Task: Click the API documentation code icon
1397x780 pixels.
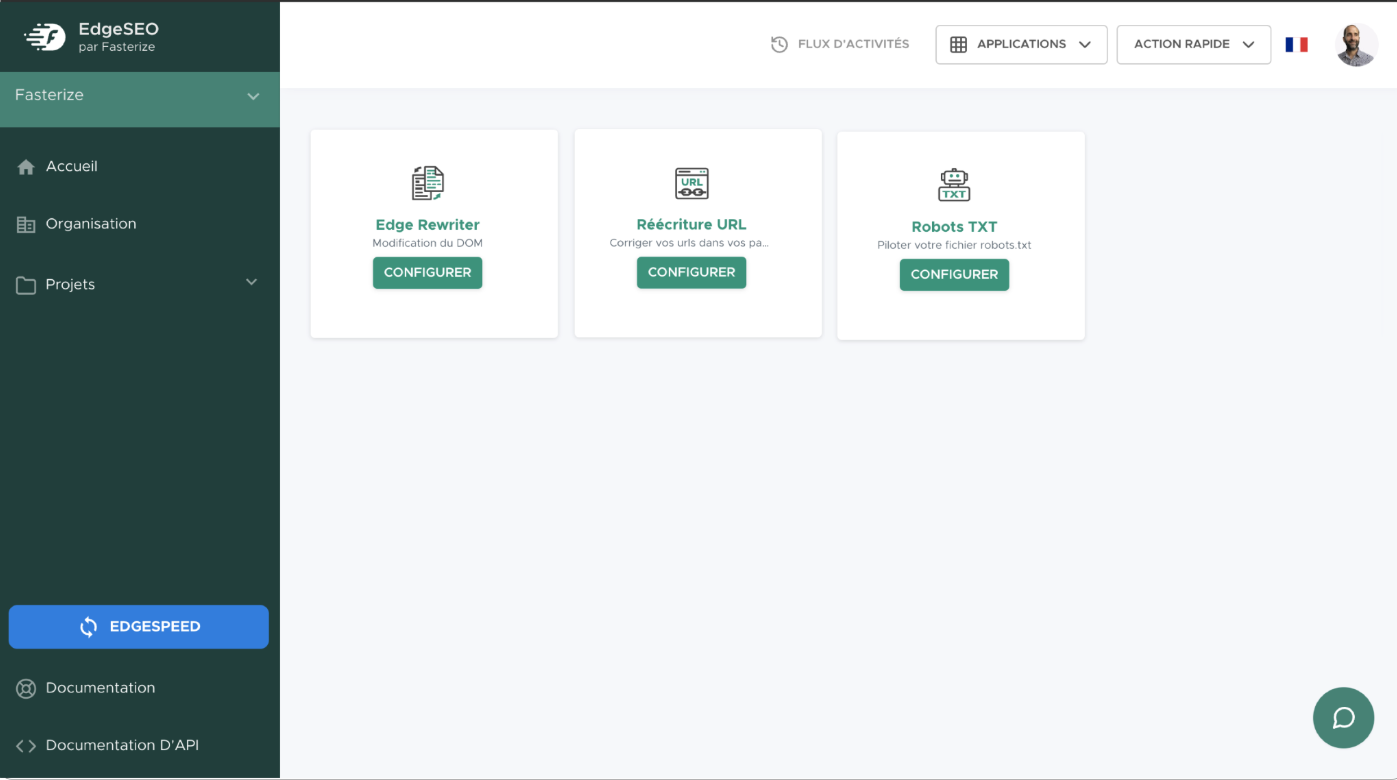Action: point(26,746)
